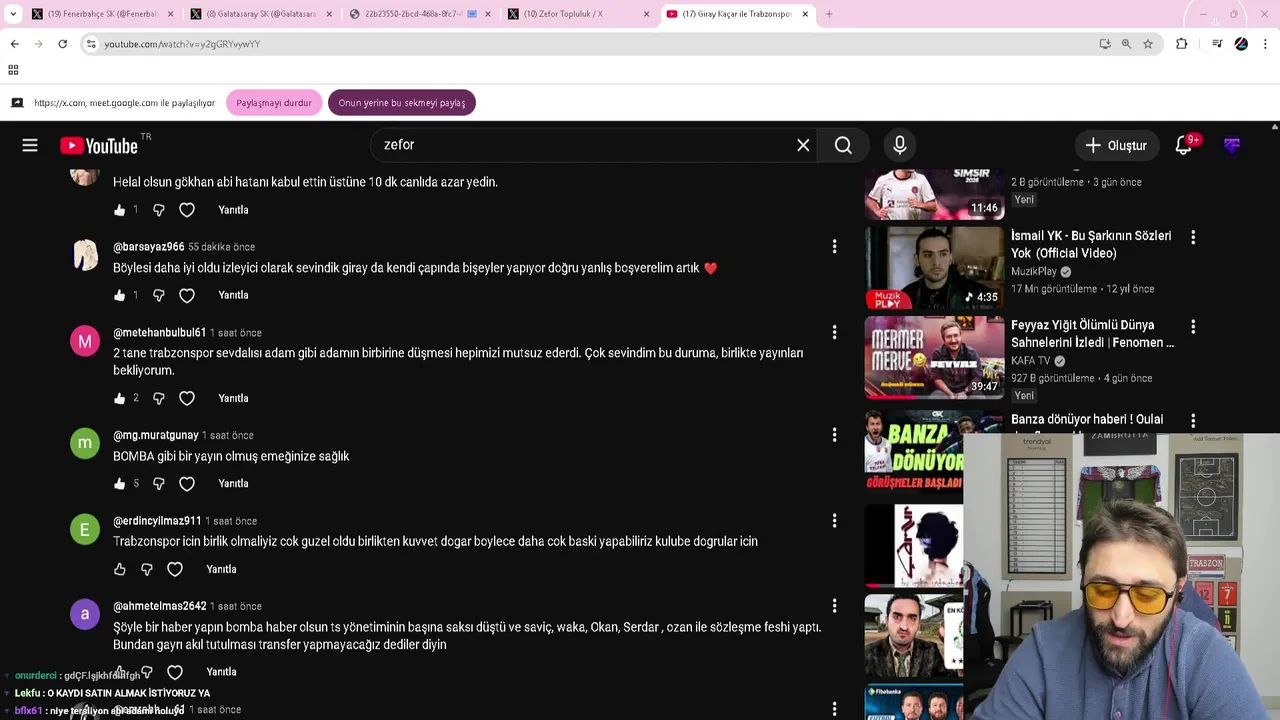Open the Banza dönüyor video thumbnail
The image size is (1280, 720).
point(914,450)
